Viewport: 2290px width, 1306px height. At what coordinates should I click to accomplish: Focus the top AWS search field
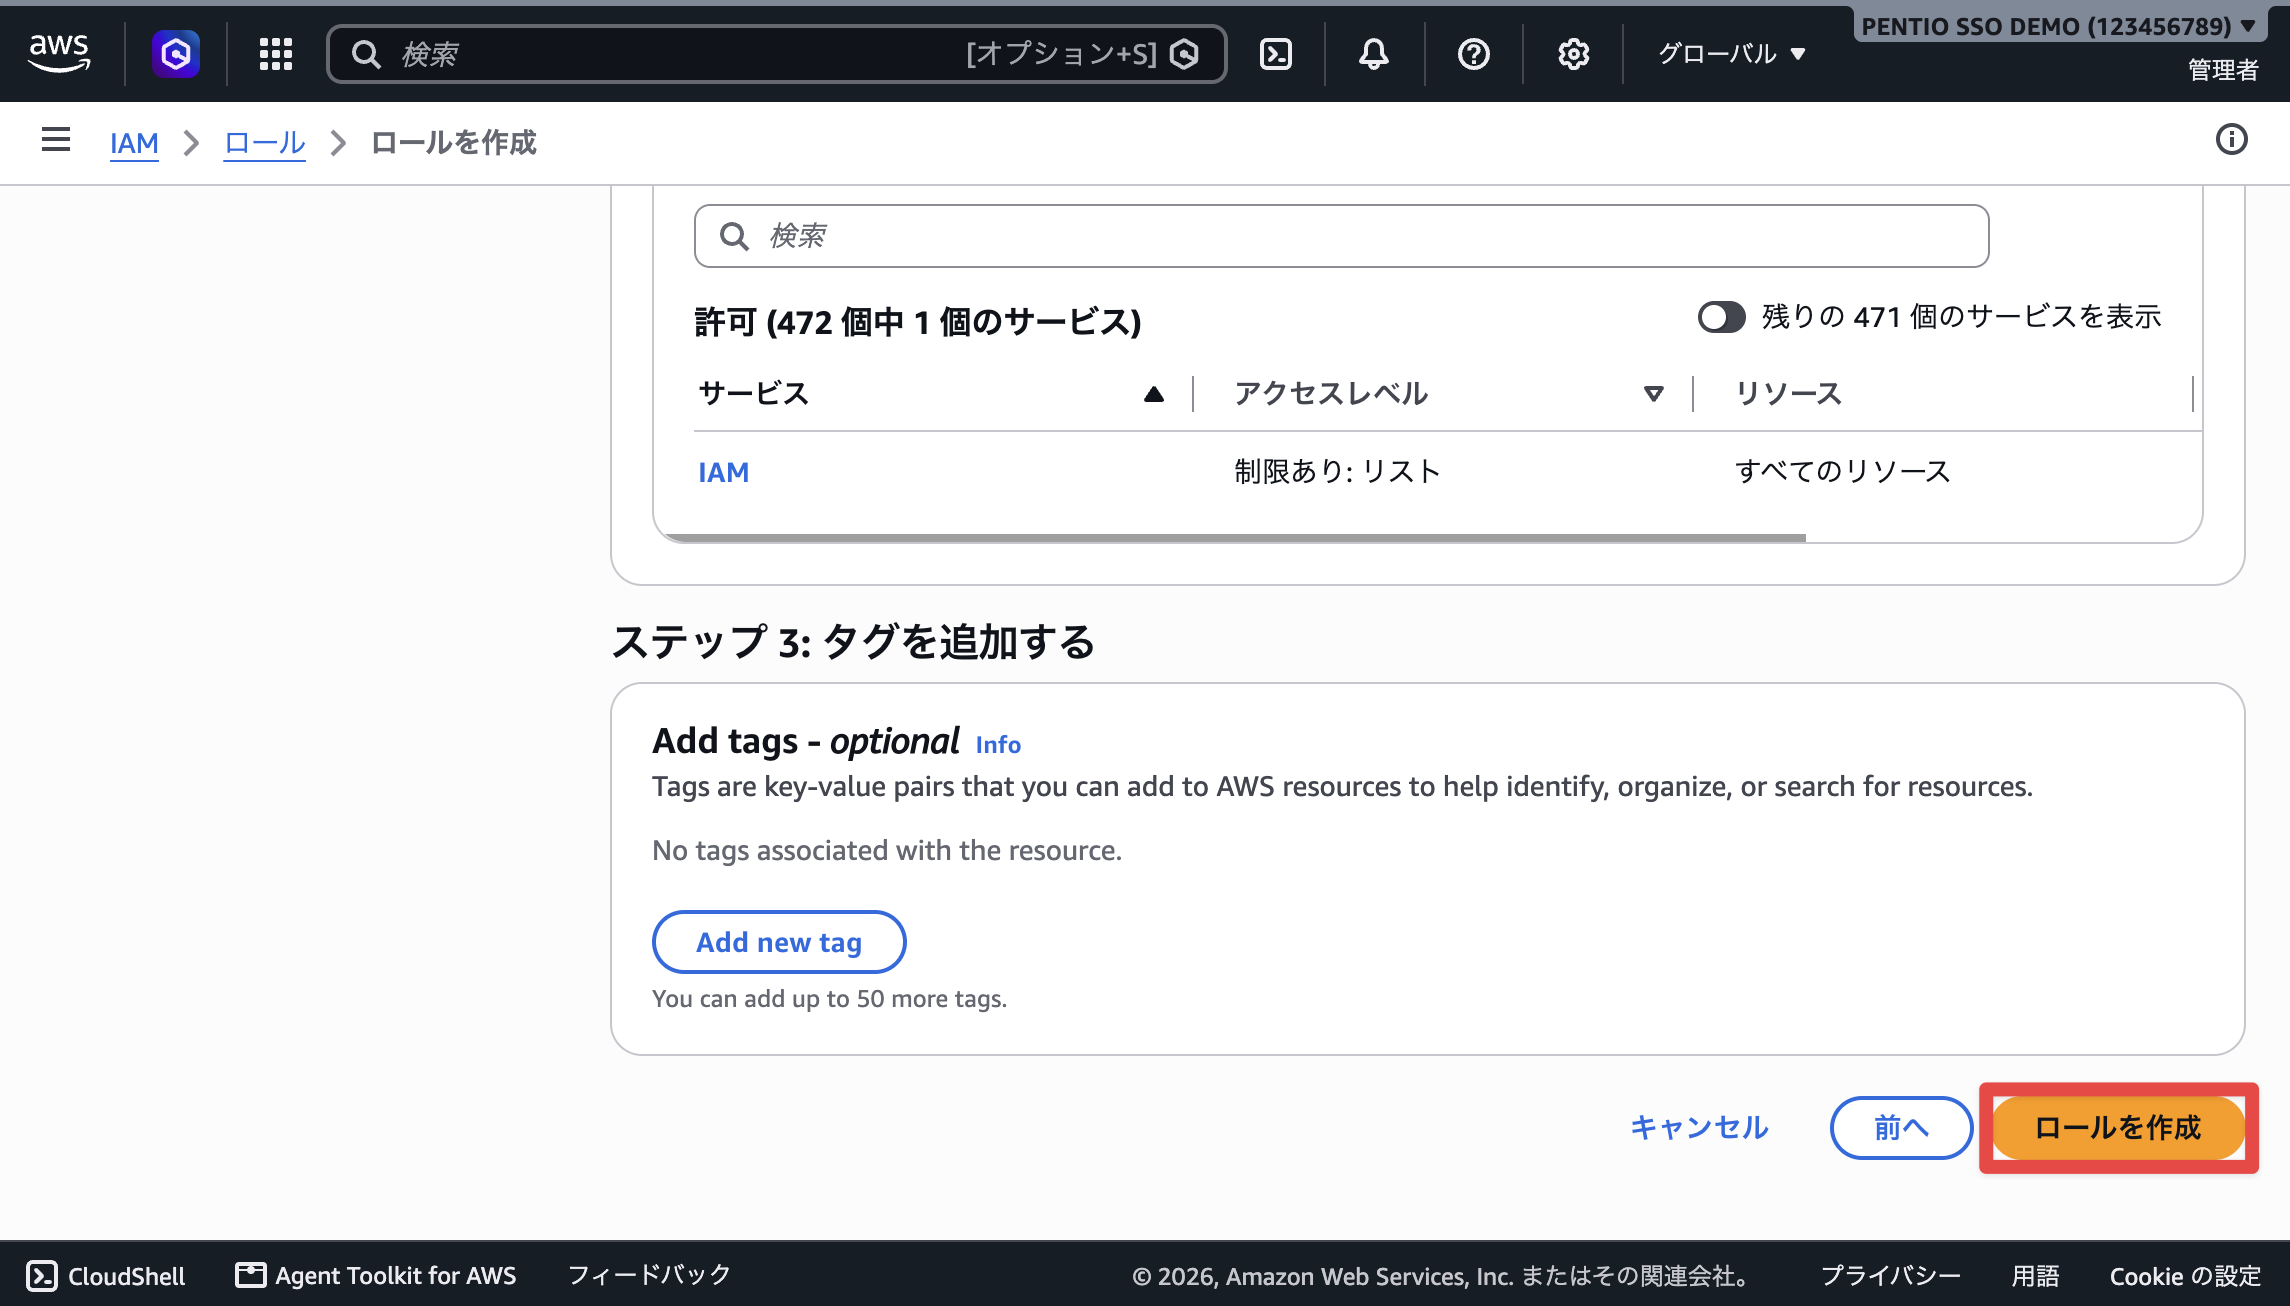click(776, 53)
